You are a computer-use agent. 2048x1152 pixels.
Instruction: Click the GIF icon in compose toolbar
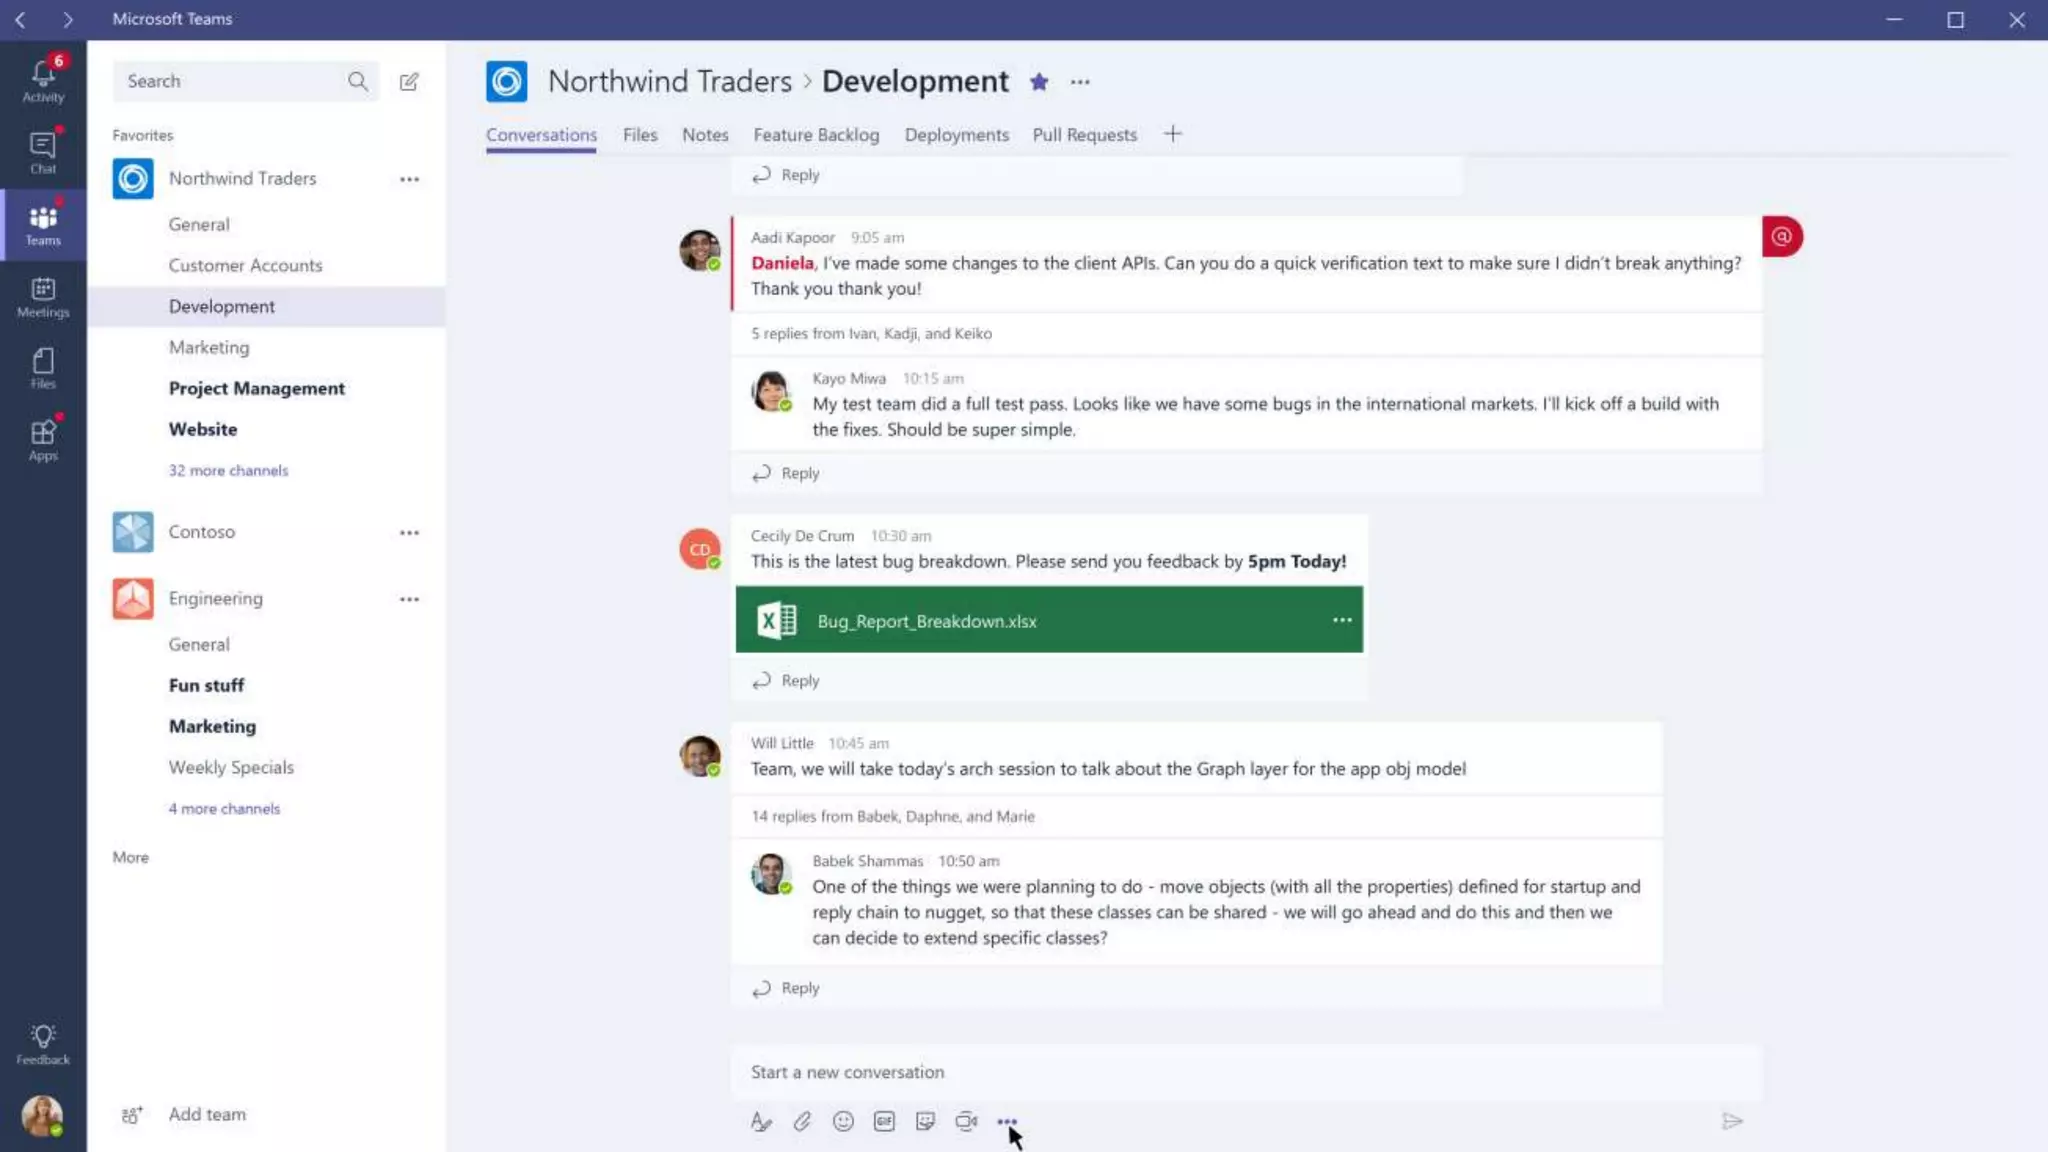point(884,1121)
